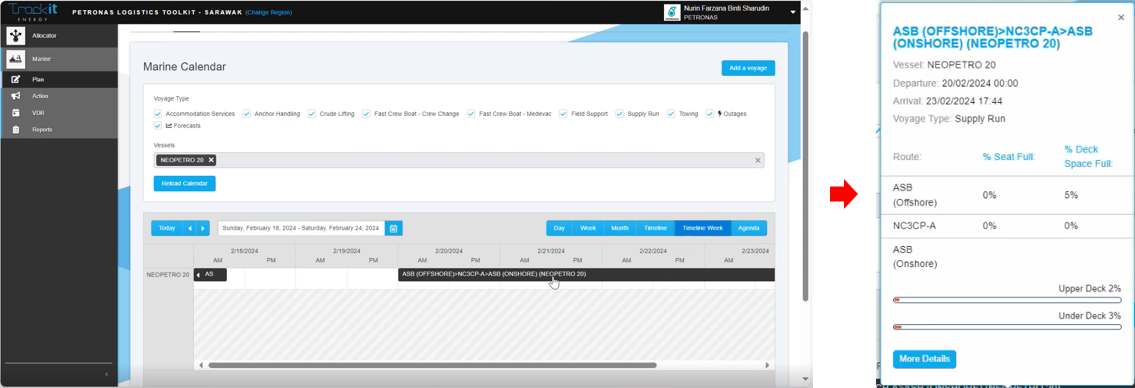Click the Upper Deck 2% progress bar
1135x388 pixels.
point(1007,300)
